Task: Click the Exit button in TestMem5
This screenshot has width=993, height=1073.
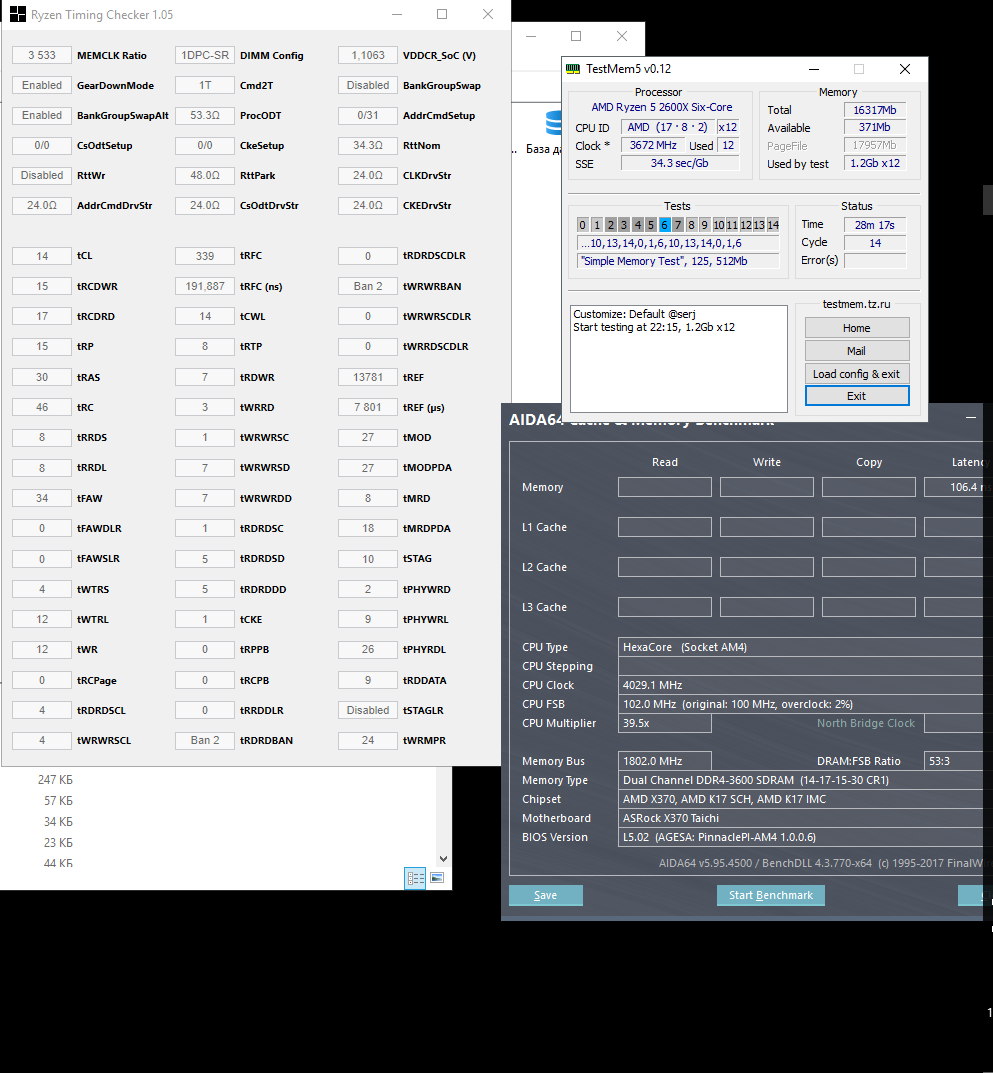Action: click(857, 396)
